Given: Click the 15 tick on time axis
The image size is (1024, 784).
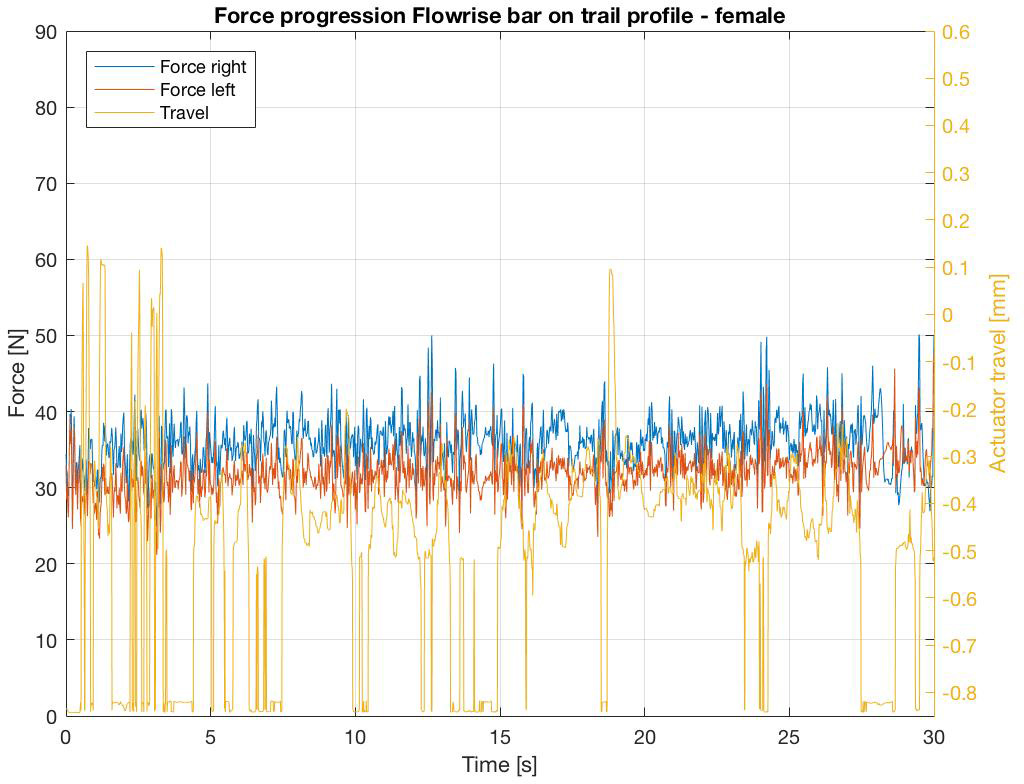Looking at the screenshot, I should (500, 737).
